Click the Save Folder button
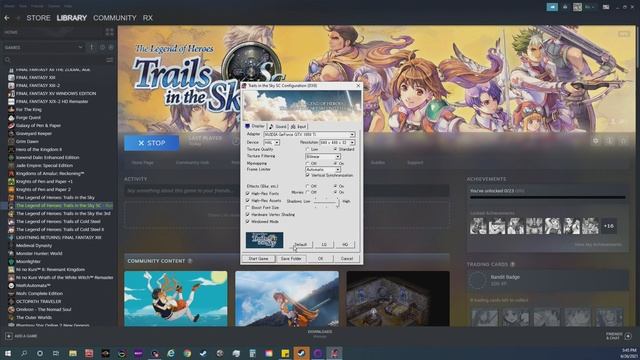 point(291,259)
